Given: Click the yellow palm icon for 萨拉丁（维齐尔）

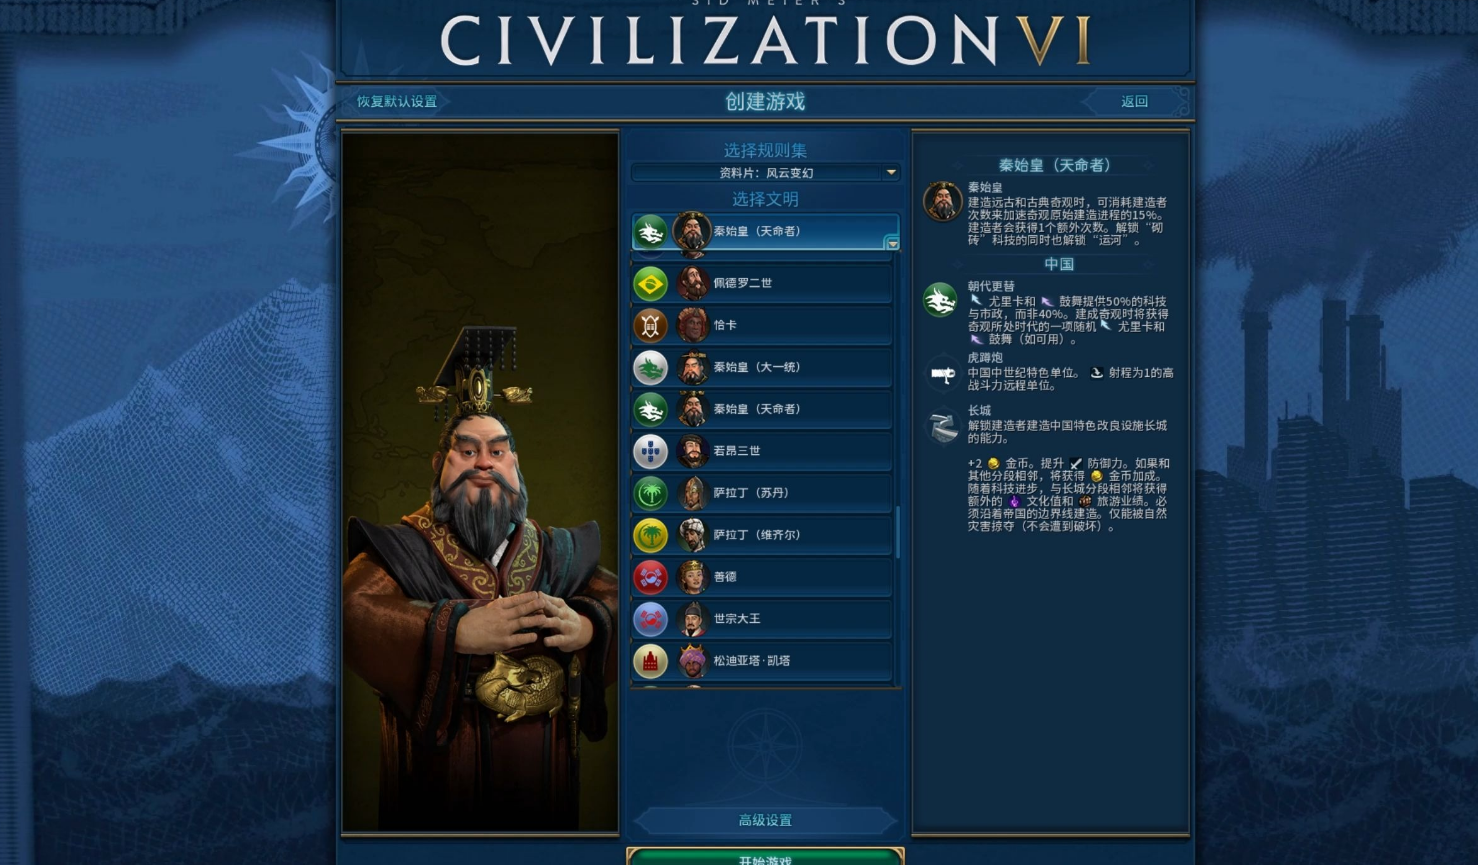Looking at the screenshot, I should 650,535.
